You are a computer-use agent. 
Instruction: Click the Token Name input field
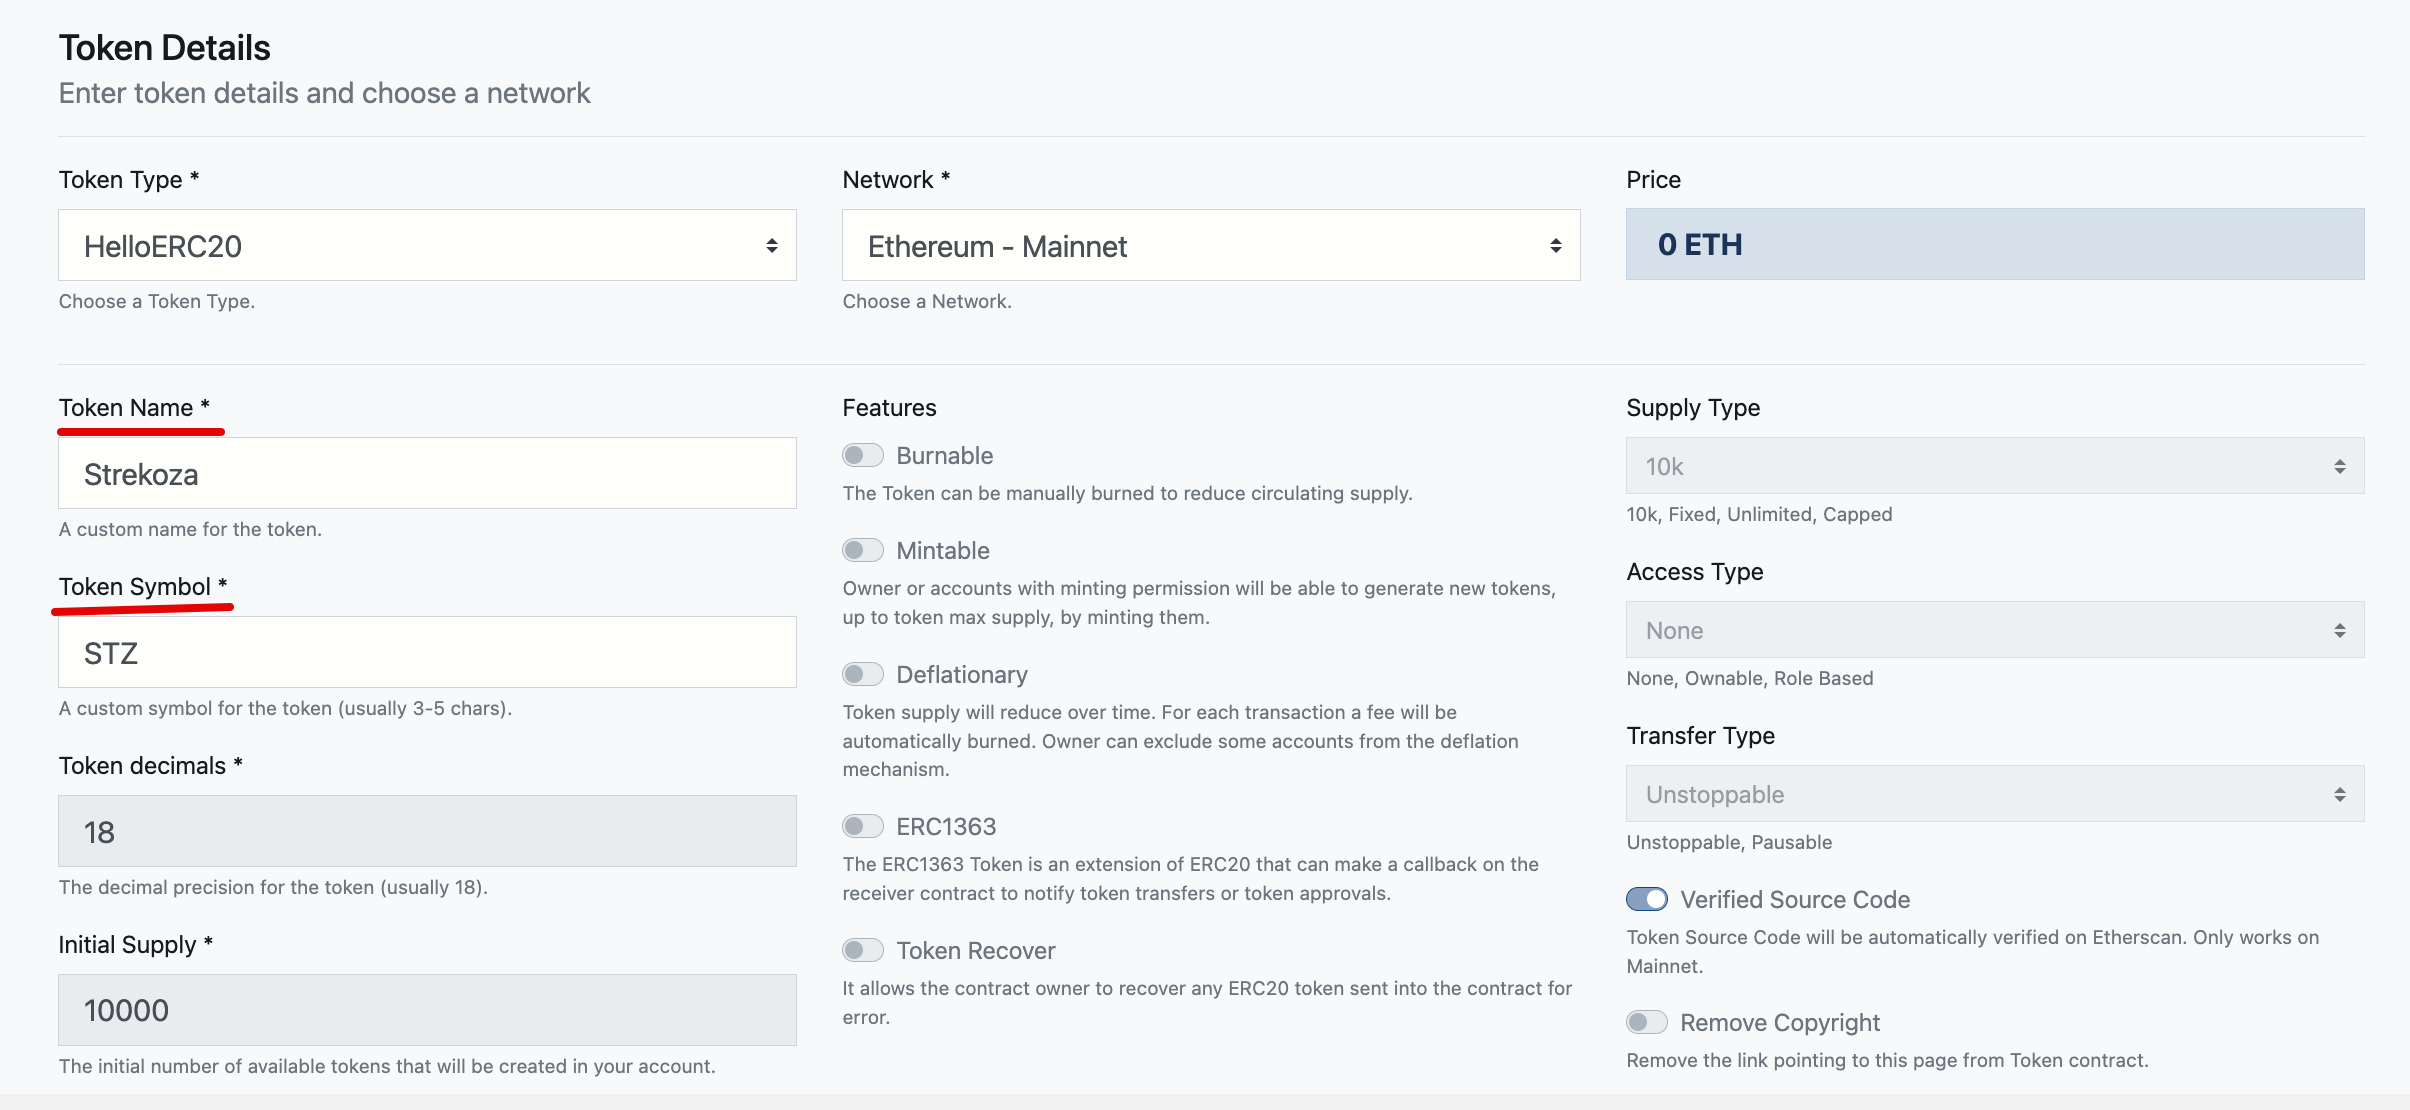click(x=427, y=474)
